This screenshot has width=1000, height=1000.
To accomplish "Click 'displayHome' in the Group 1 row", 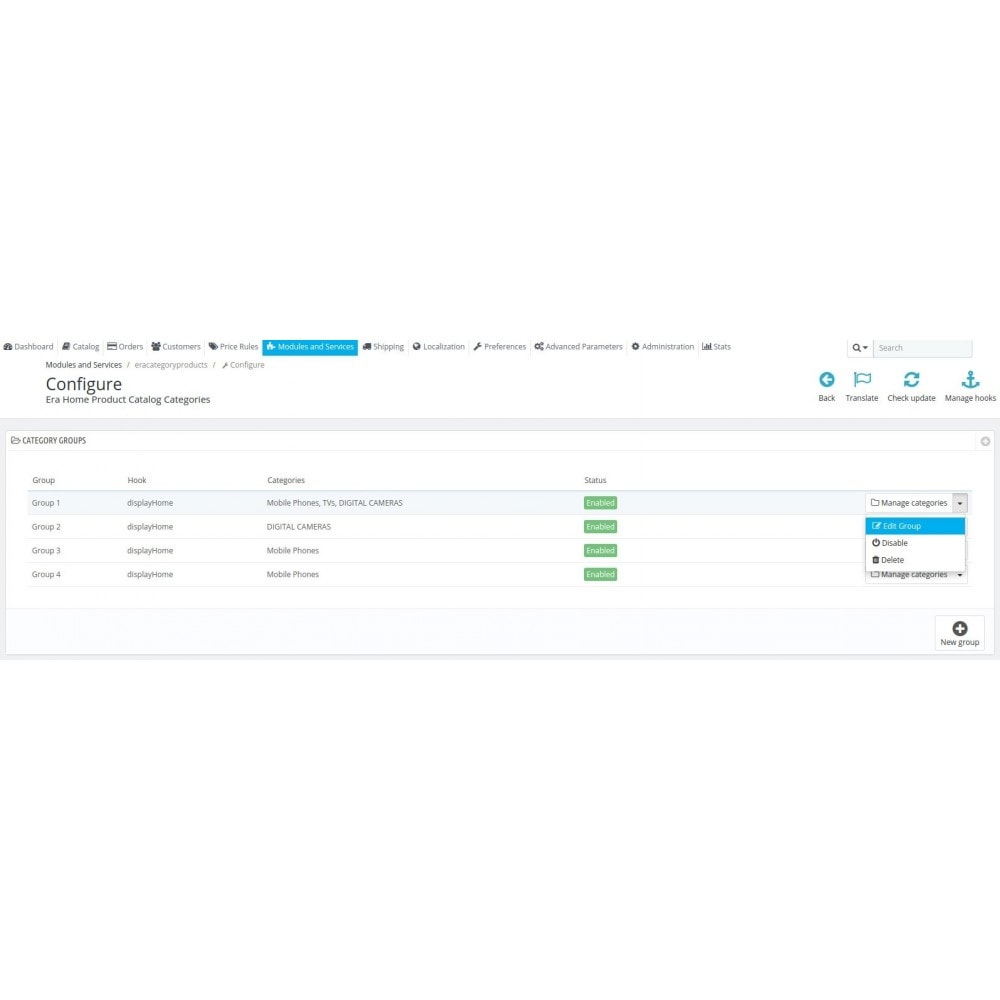I will (x=150, y=503).
